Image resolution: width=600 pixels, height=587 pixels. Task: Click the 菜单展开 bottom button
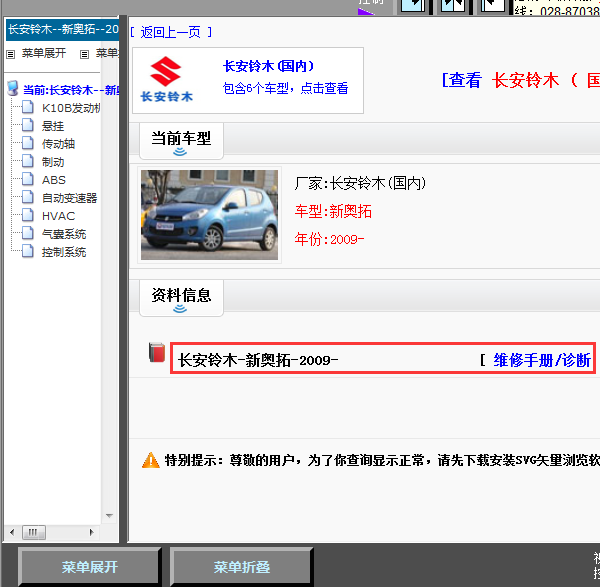(90, 567)
